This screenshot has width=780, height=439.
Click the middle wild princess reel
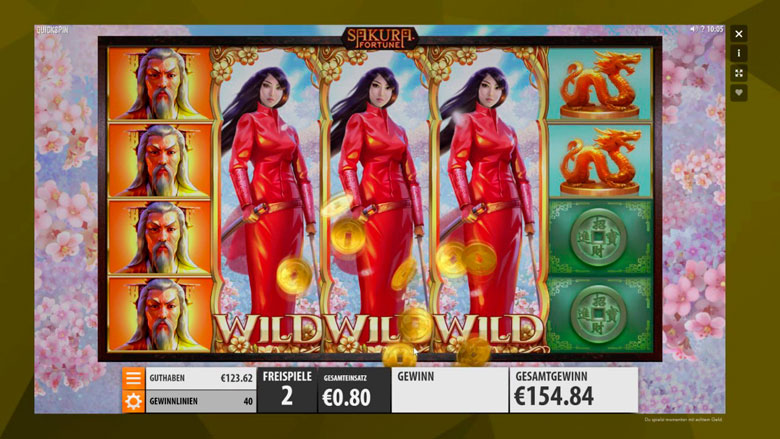point(377,200)
